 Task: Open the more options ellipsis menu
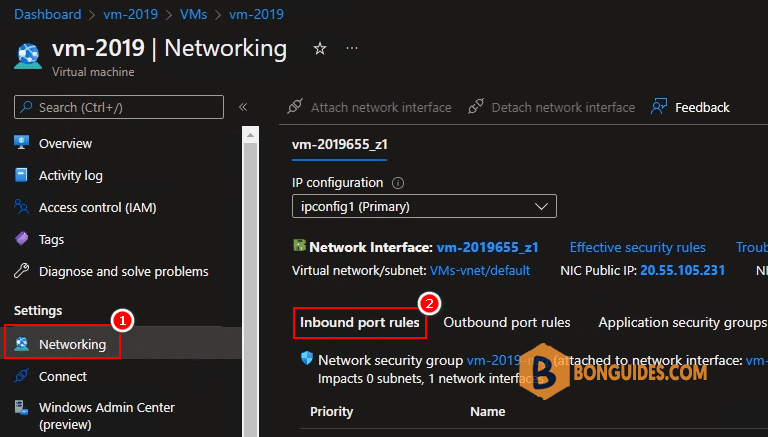pyautogui.click(x=352, y=48)
